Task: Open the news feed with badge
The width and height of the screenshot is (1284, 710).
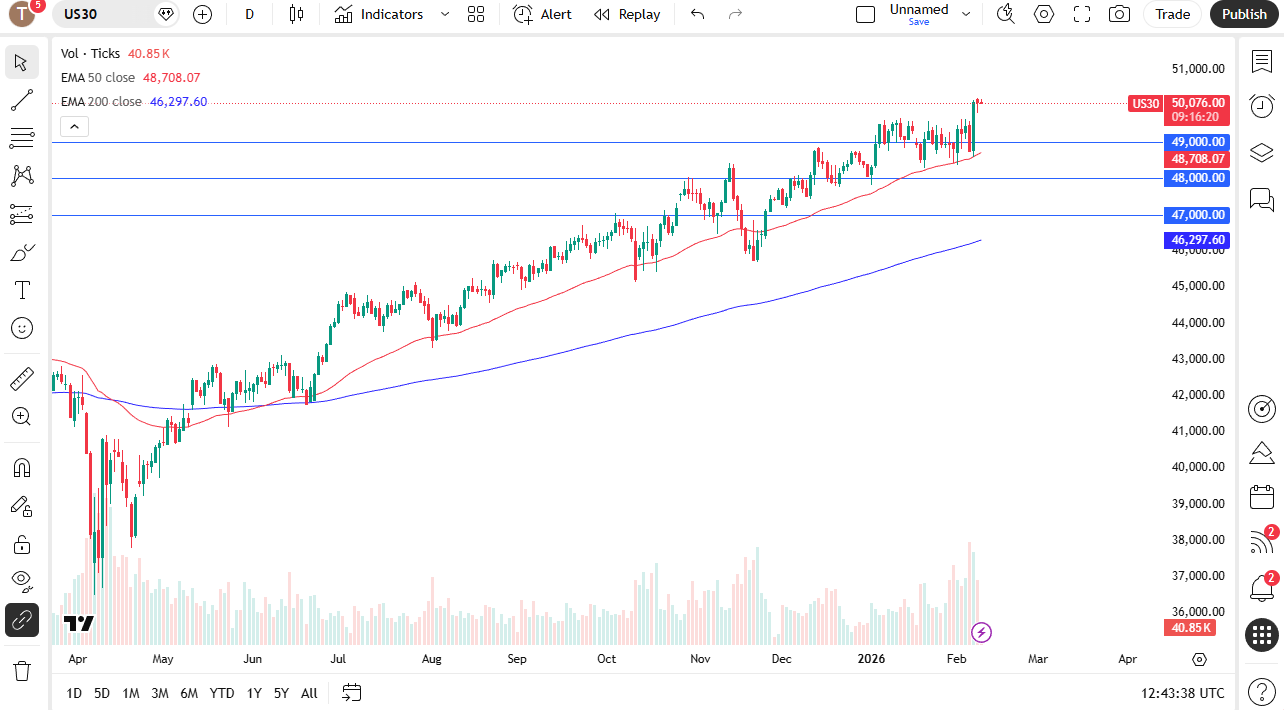Action: [x=1262, y=542]
